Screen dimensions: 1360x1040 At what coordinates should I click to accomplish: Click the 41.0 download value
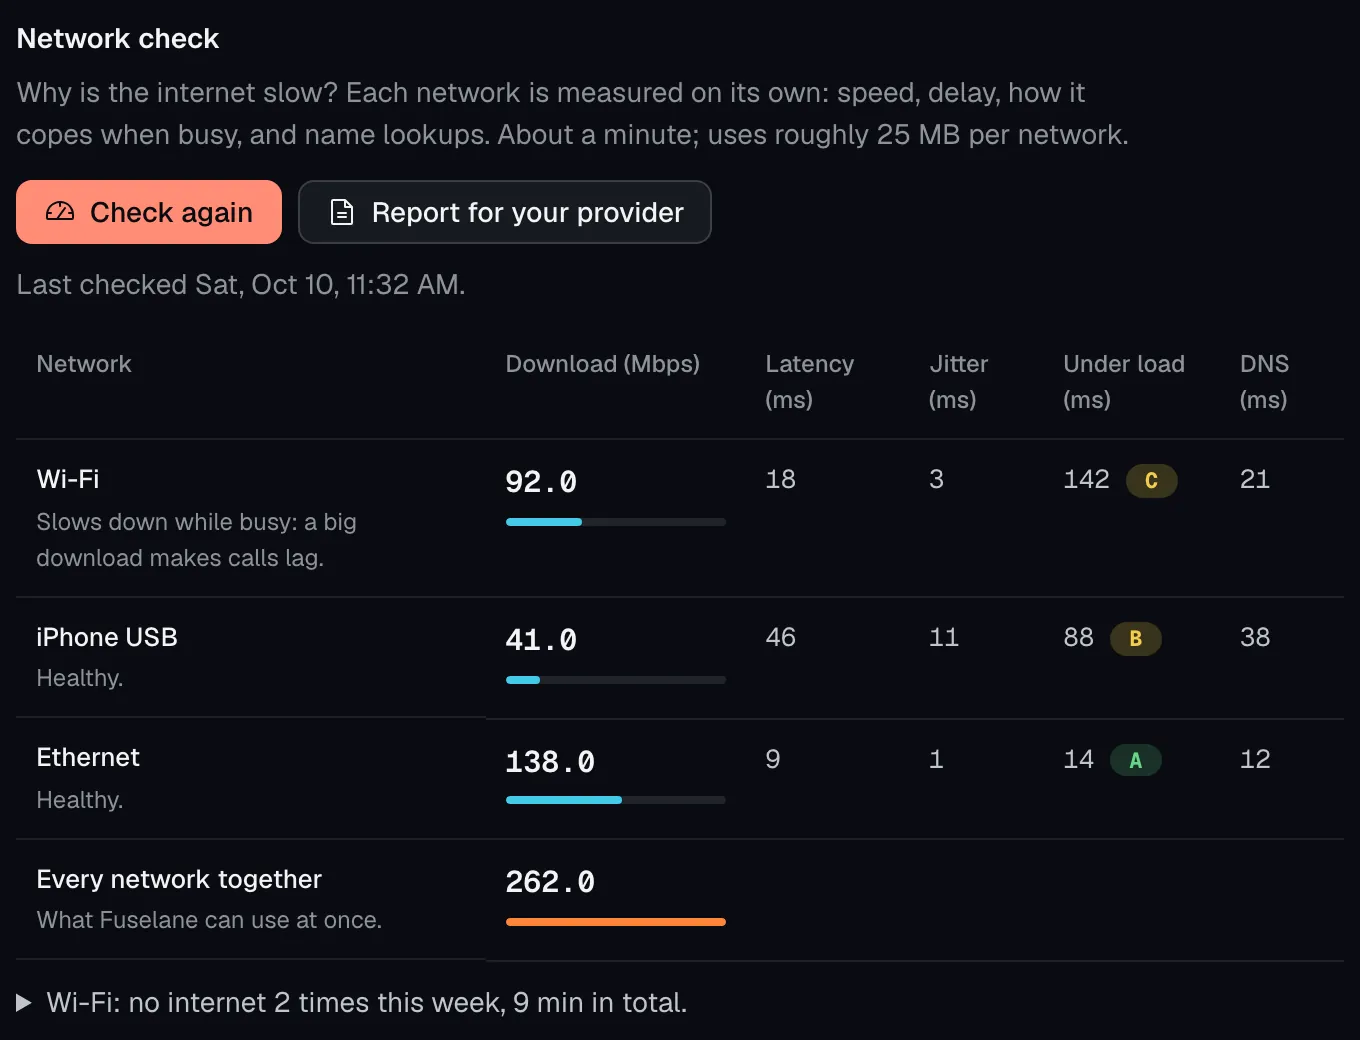(541, 640)
